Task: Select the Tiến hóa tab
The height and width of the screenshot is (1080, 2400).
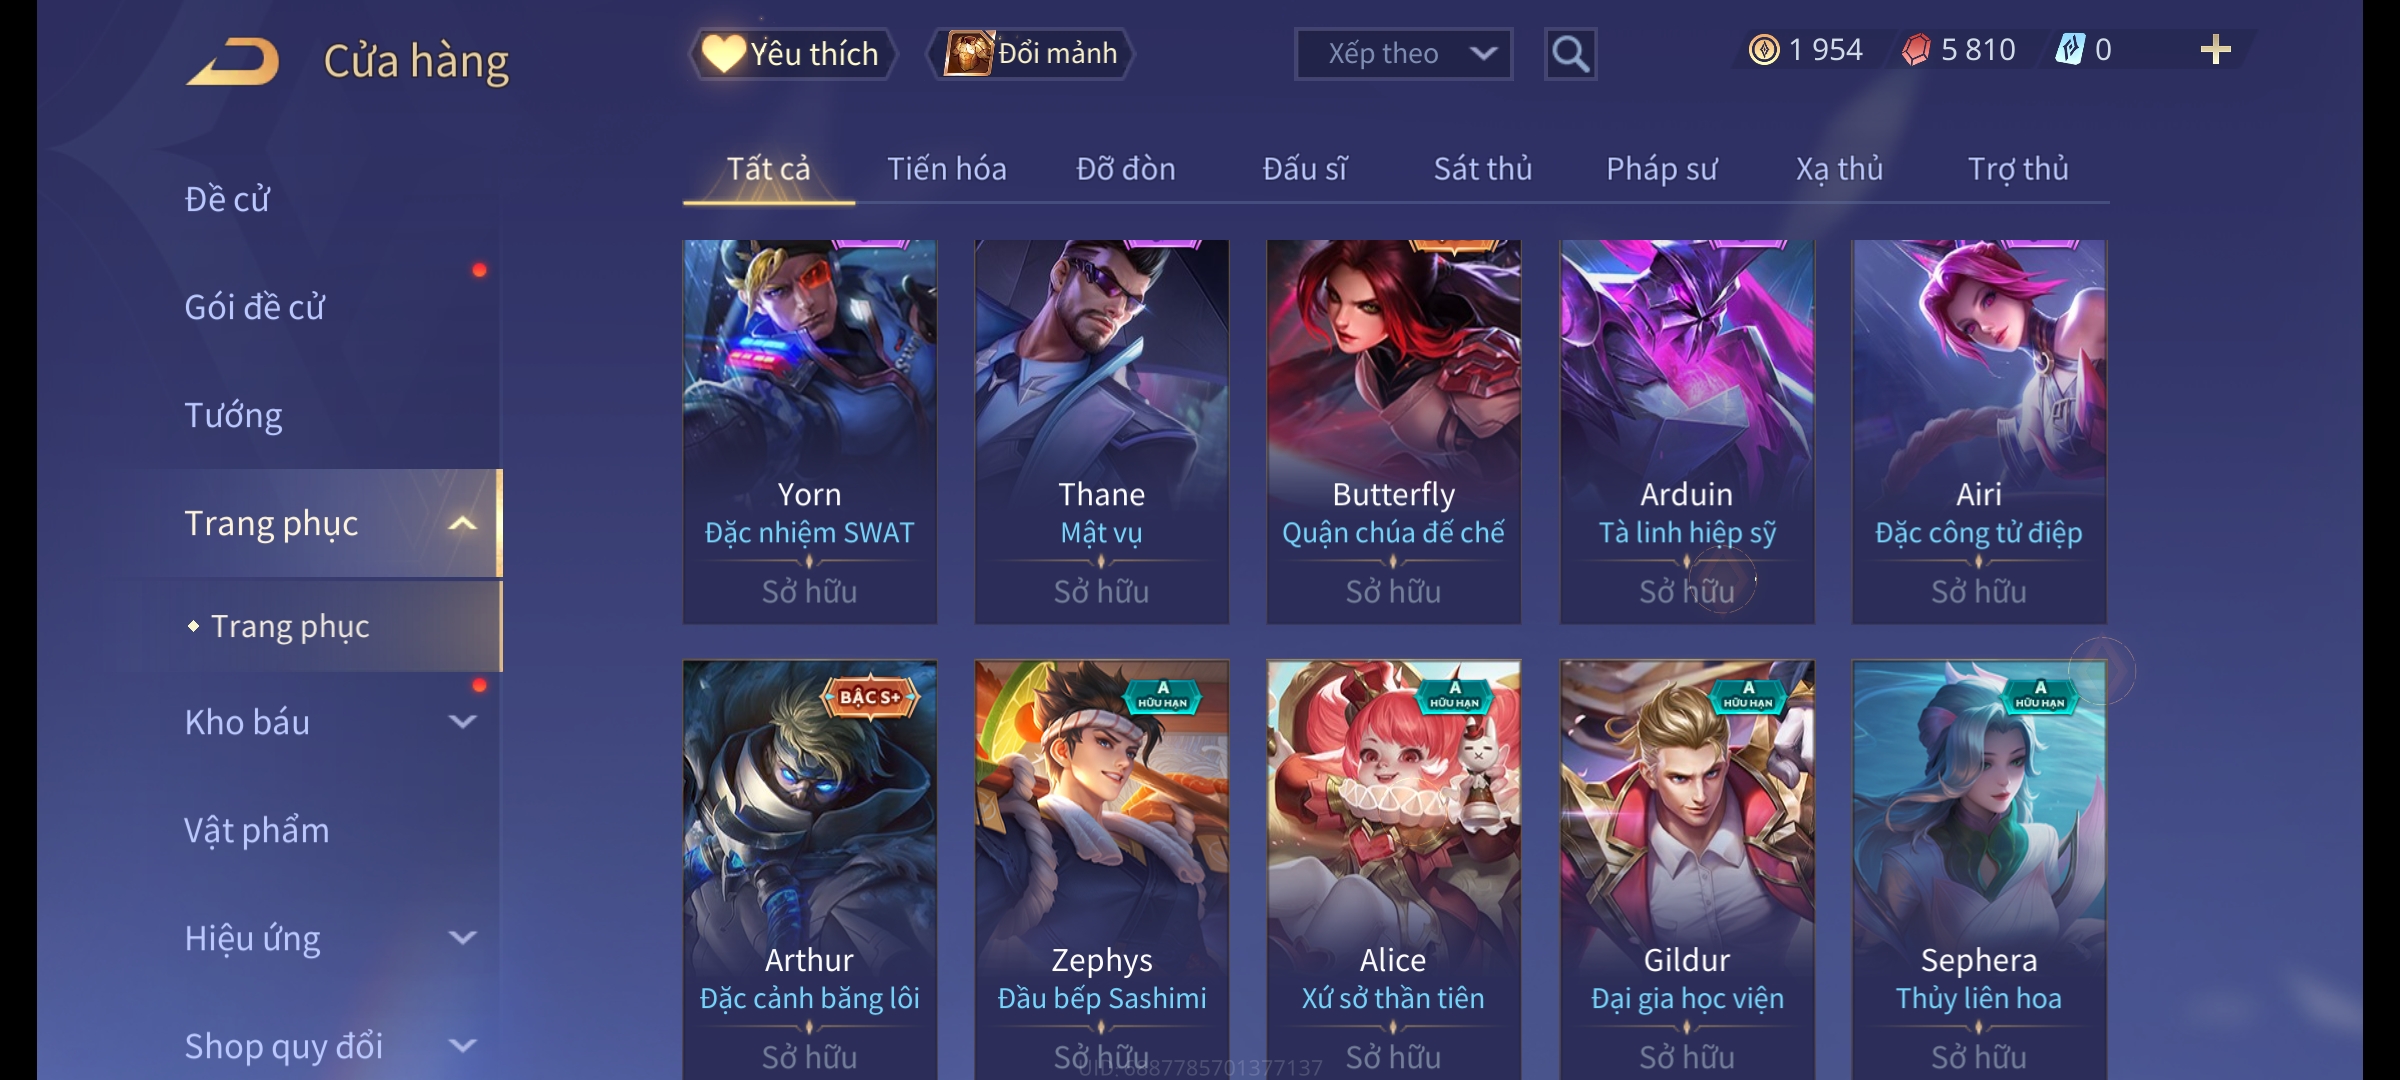Action: point(946,169)
